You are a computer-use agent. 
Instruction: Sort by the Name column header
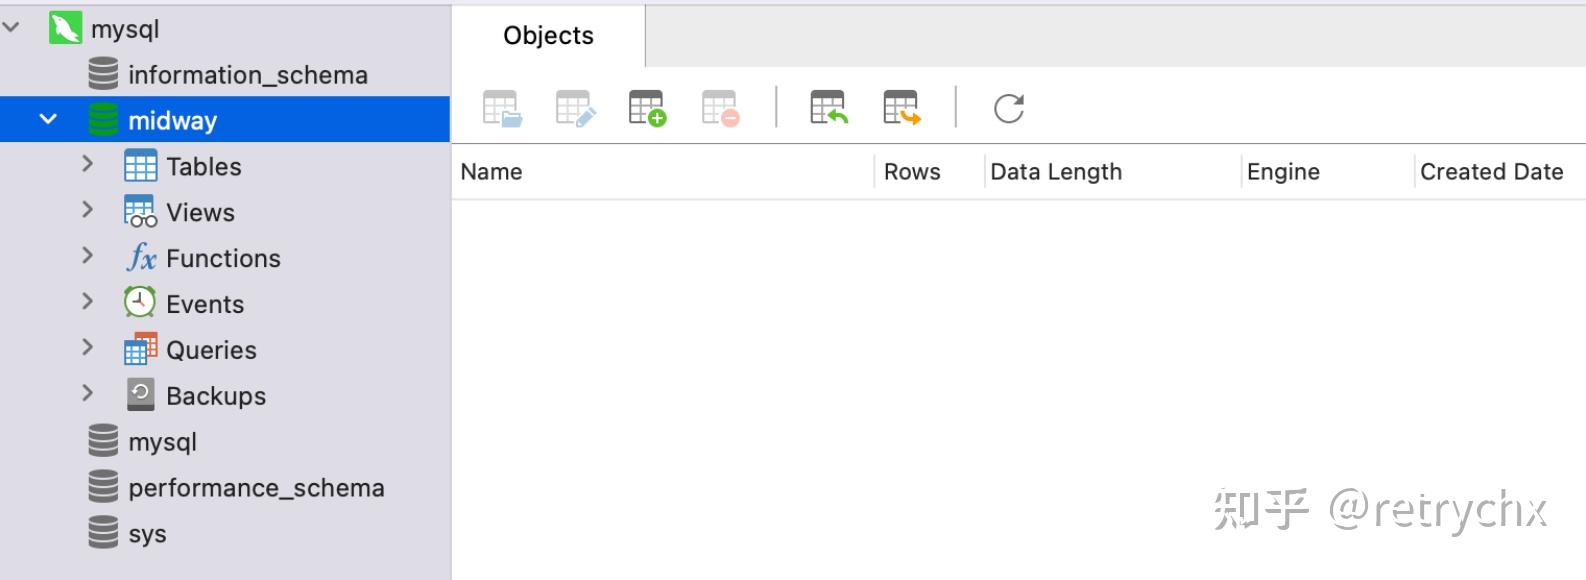point(491,172)
